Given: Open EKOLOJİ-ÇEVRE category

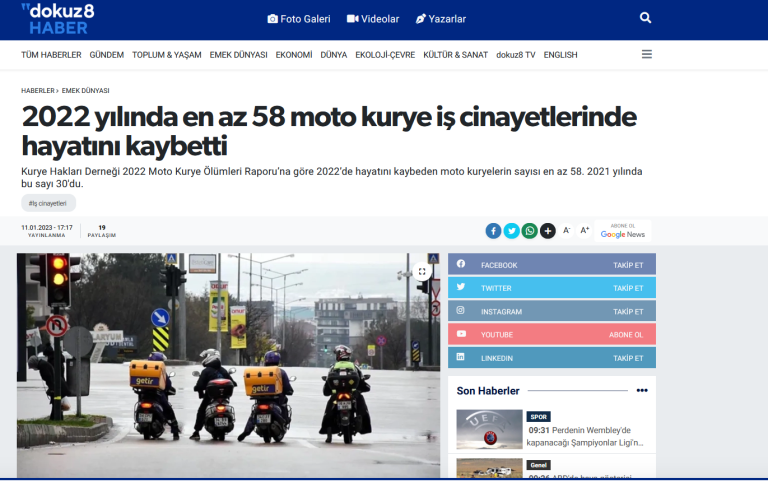Looking at the screenshot, I should click(x=385, y=55).
